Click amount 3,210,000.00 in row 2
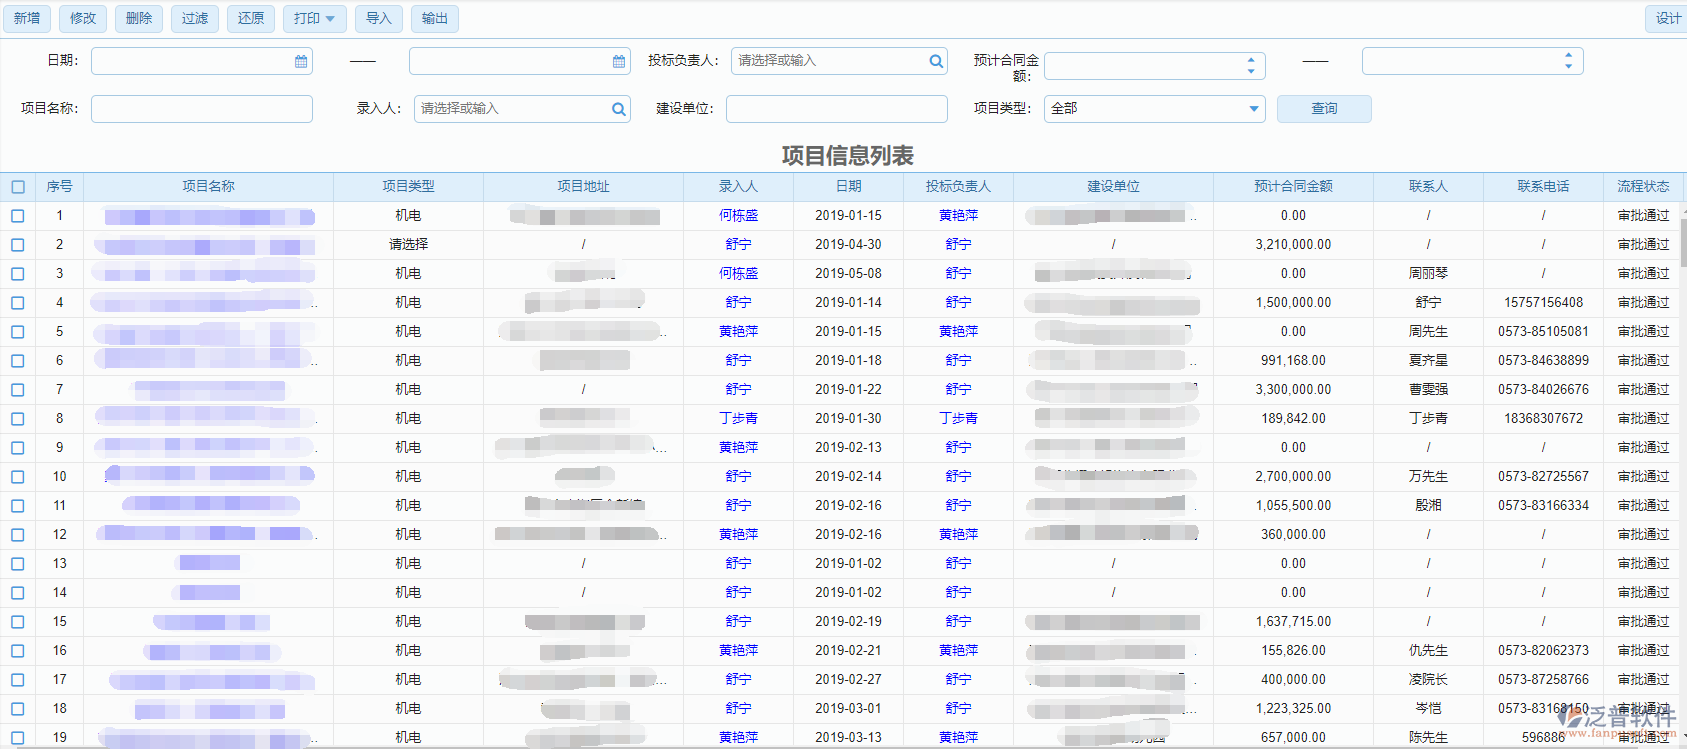The height and width of the screenshot is (749, 1687). click(1293, 245)
